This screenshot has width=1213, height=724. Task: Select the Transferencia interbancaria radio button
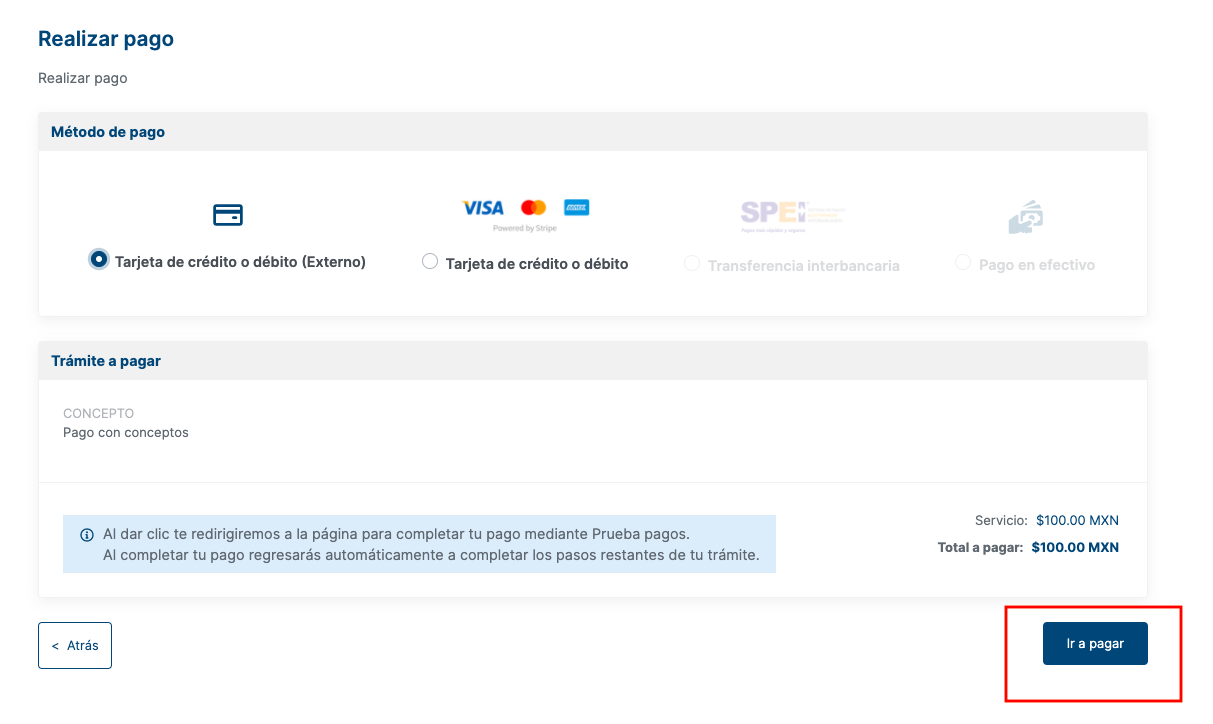[691, 263]
